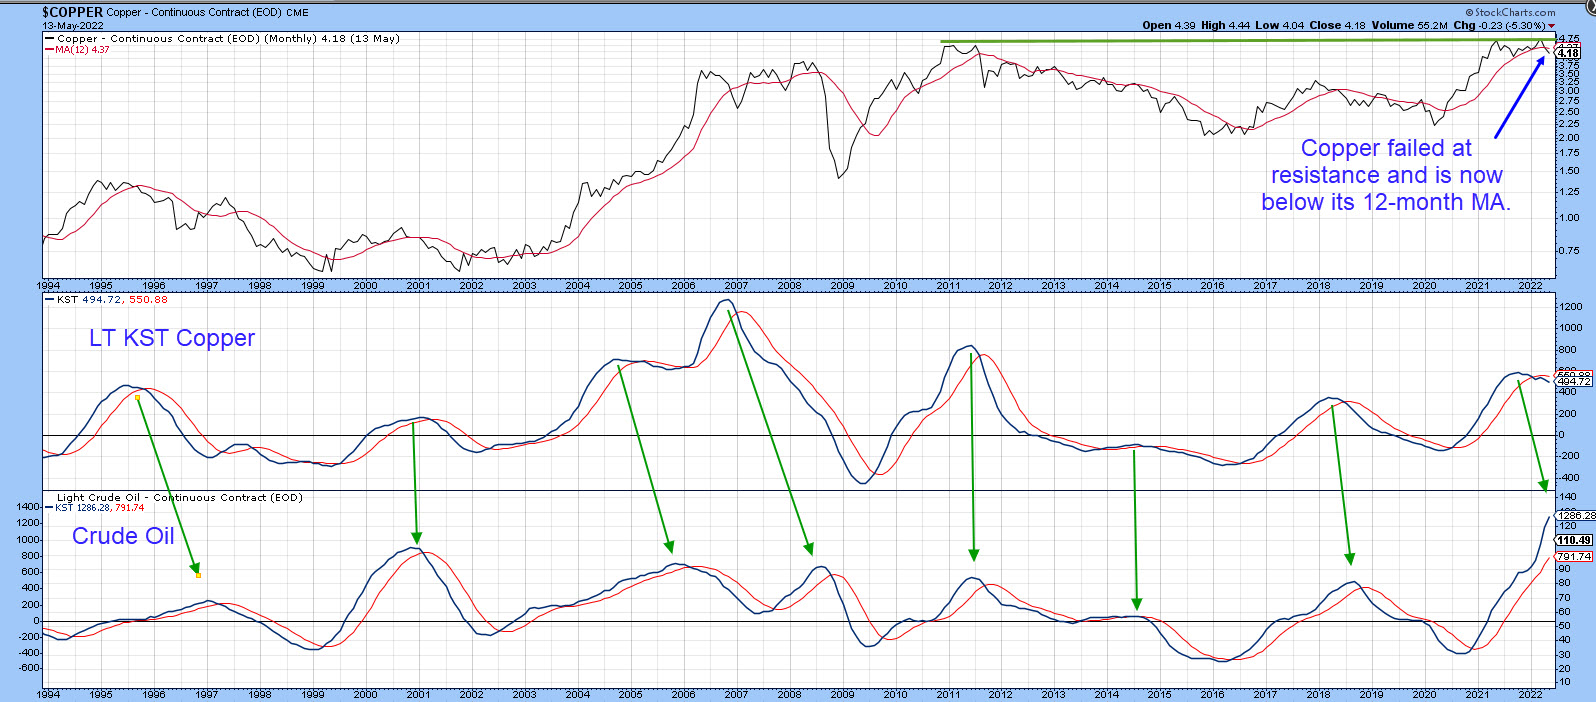Select the yellow handle at the first green arrow's tail
The image size is (1596, 702).
(x=137, y=397)
